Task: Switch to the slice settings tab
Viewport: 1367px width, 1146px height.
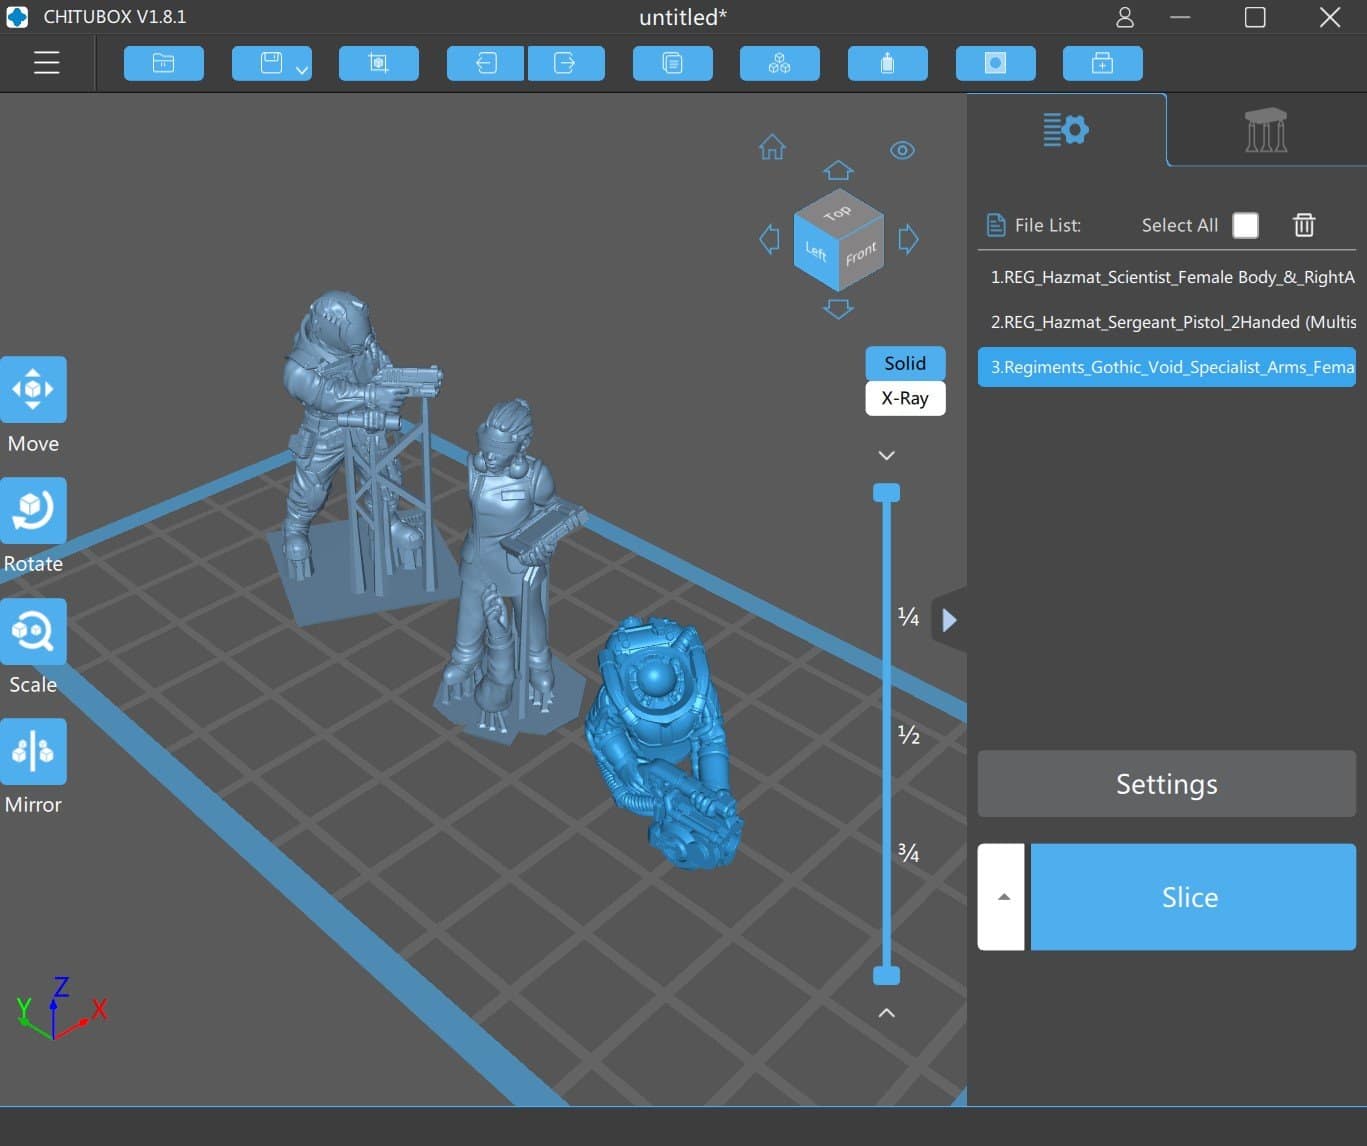Action: [1066, 130]
